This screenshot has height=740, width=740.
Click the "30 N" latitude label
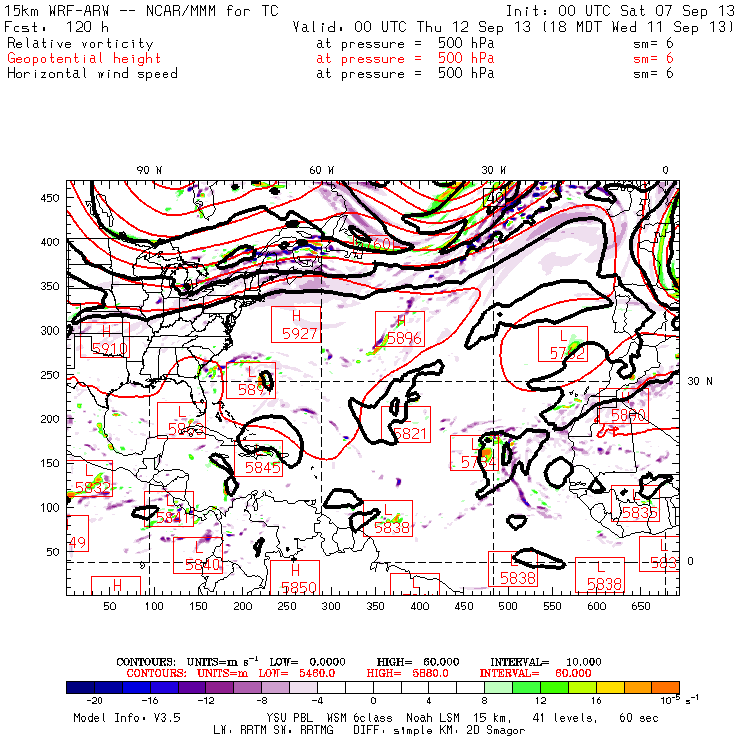point(700,381)
